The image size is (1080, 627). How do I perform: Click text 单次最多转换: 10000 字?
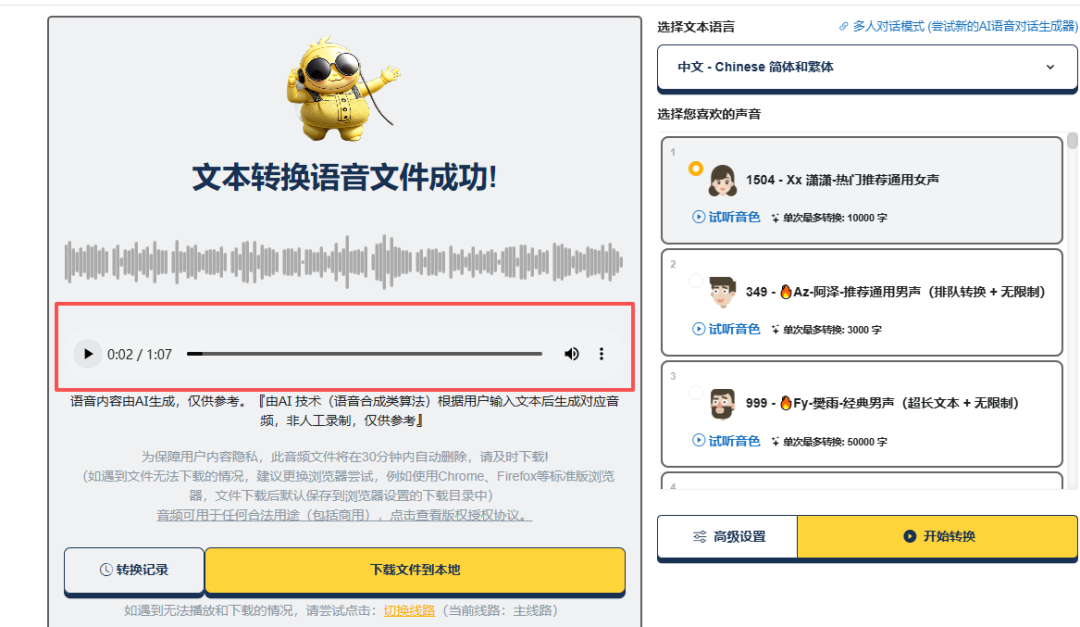coord(835,218)
